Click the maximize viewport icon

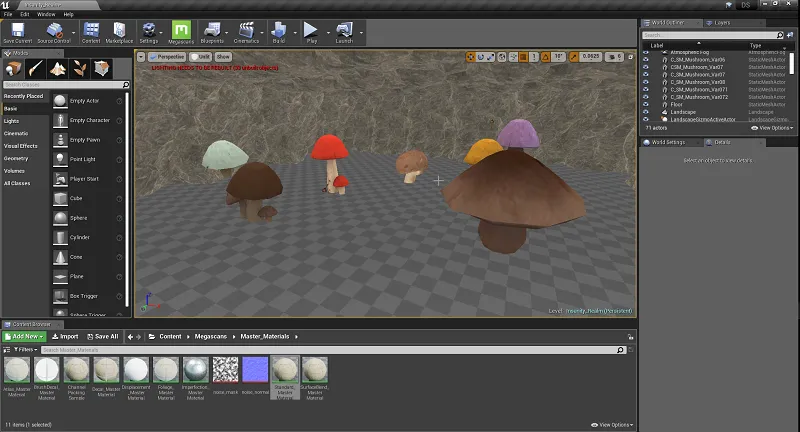[x=631, y=57]
